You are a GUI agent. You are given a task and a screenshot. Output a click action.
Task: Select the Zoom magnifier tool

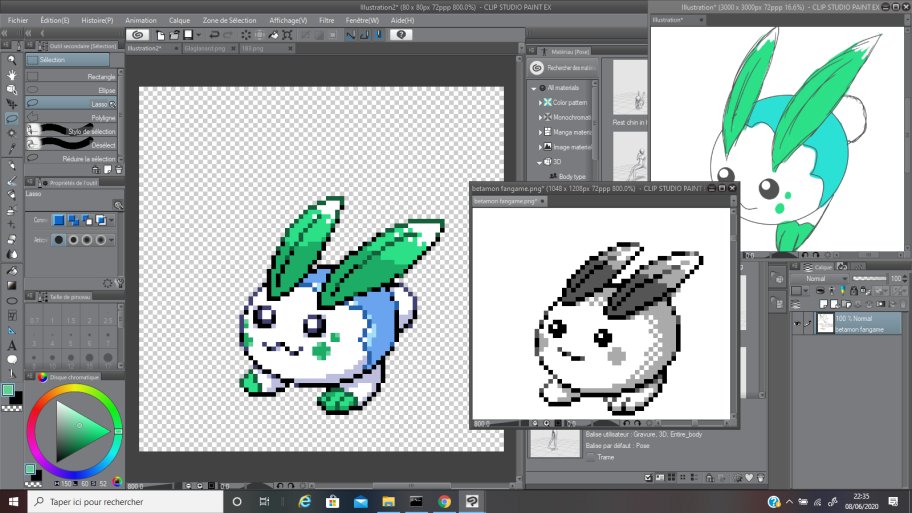click(x=12, y=60)
